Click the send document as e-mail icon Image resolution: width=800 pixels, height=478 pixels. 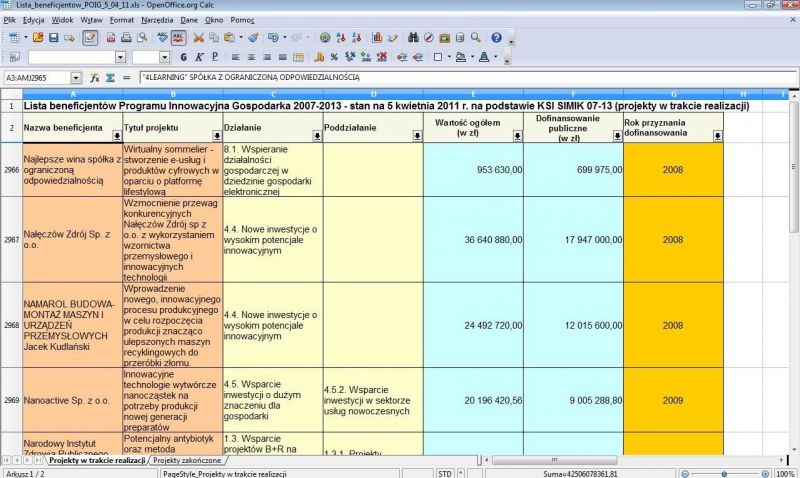[x=69, y=38]
